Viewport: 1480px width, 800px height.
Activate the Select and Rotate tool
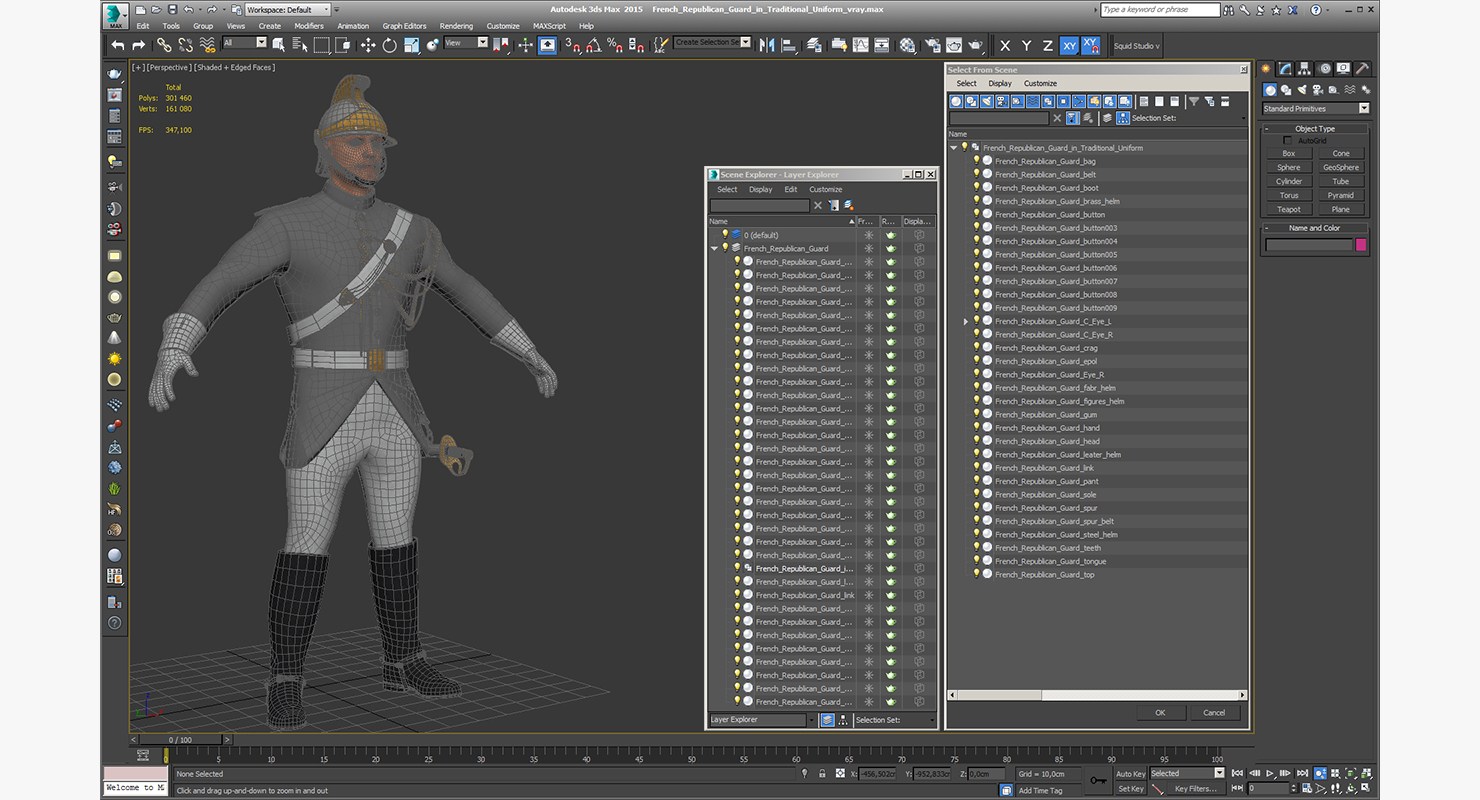pyautogui.click(x=389, y=45)
